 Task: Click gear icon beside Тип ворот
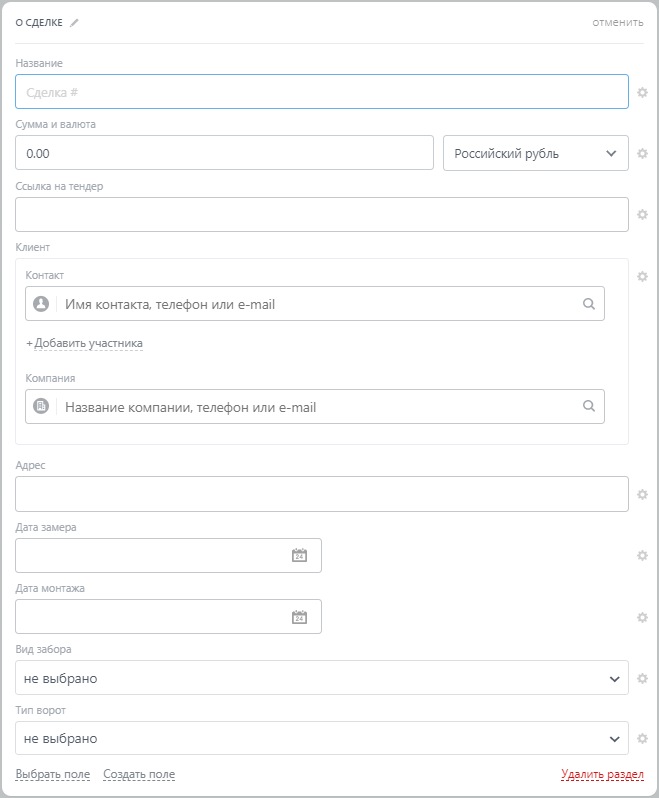click(643, 739)
